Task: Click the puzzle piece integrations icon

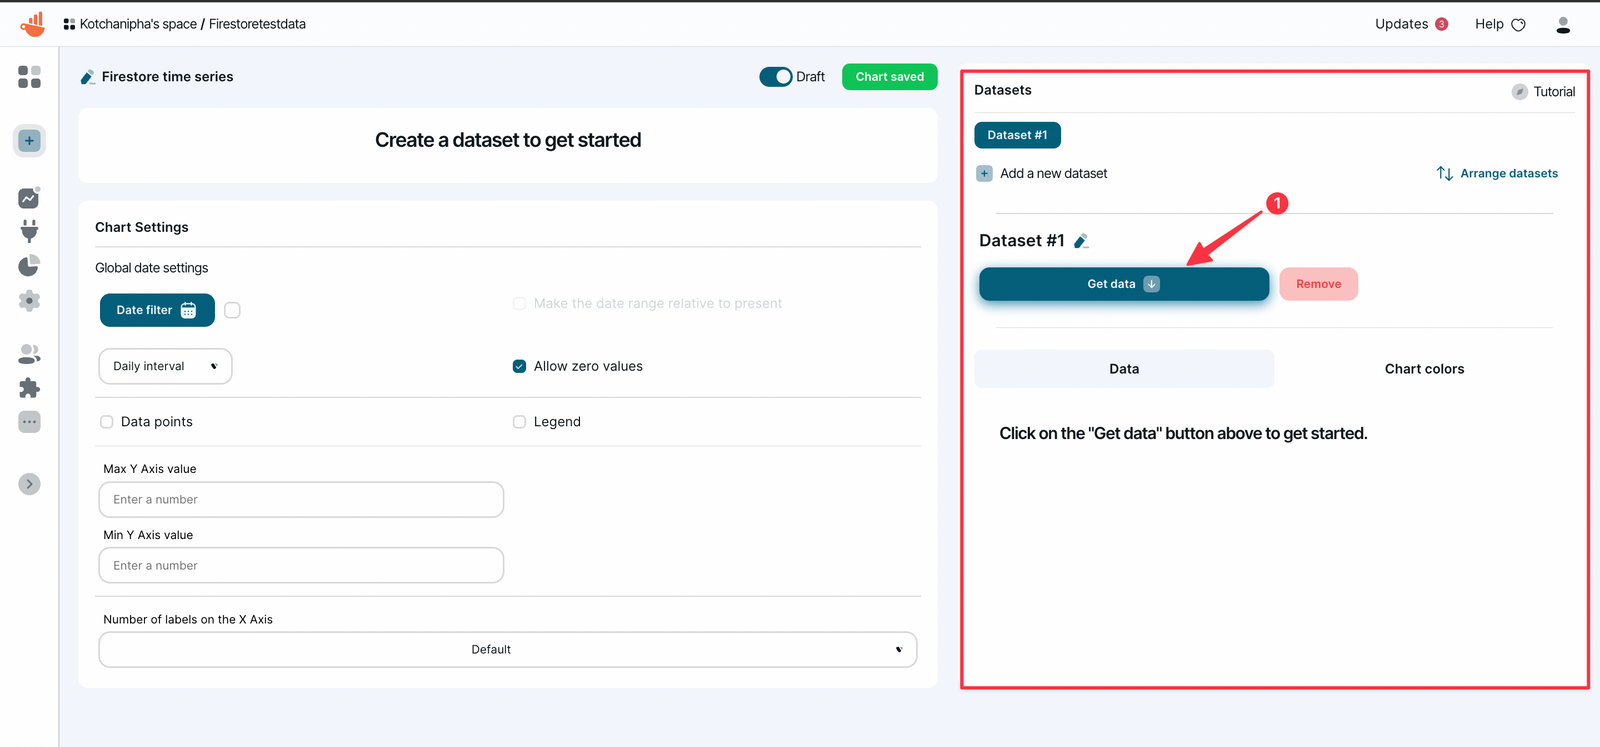Action: 29,388
